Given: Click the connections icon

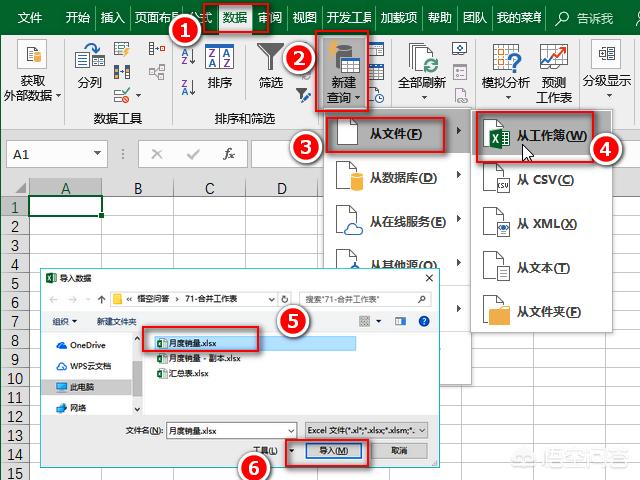Looking at the screenshot, I should [x=460, y=49].
